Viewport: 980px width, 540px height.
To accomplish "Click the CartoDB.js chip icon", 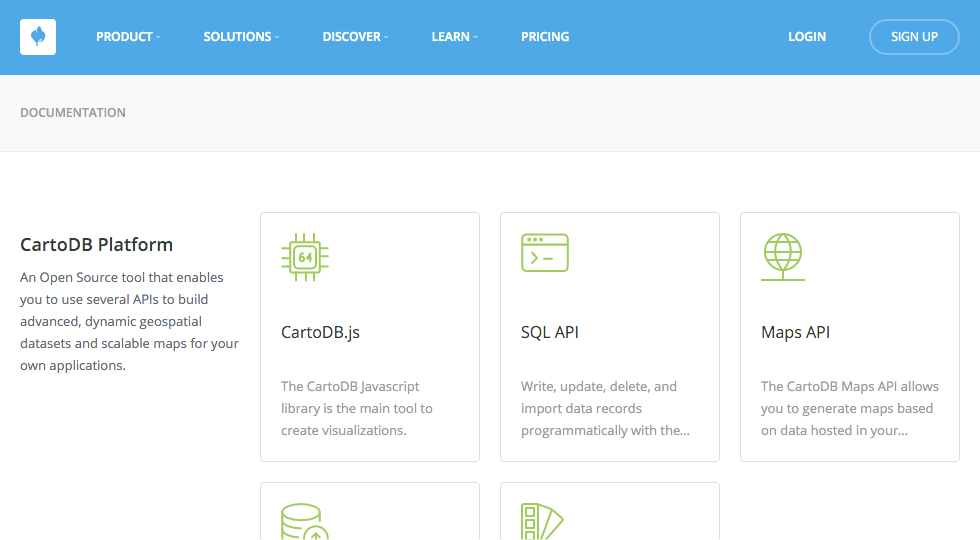I will pos(305,257).
